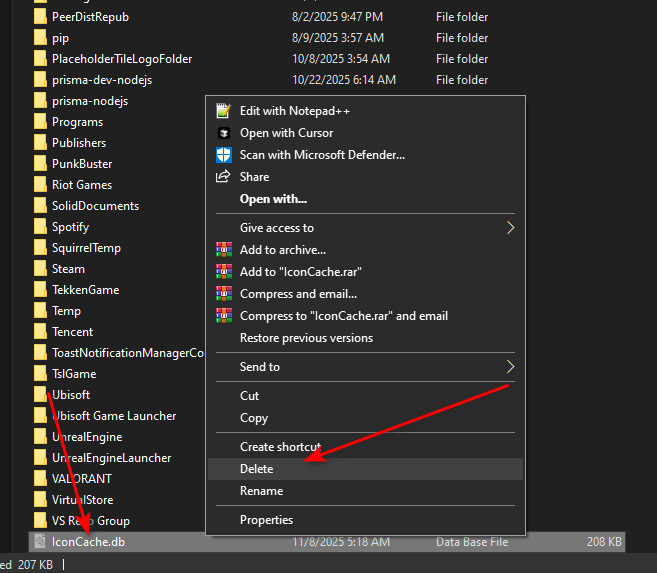Click the Cursor app icon in context menu
The height and width of the screenshot is (573, 657).
224,133
